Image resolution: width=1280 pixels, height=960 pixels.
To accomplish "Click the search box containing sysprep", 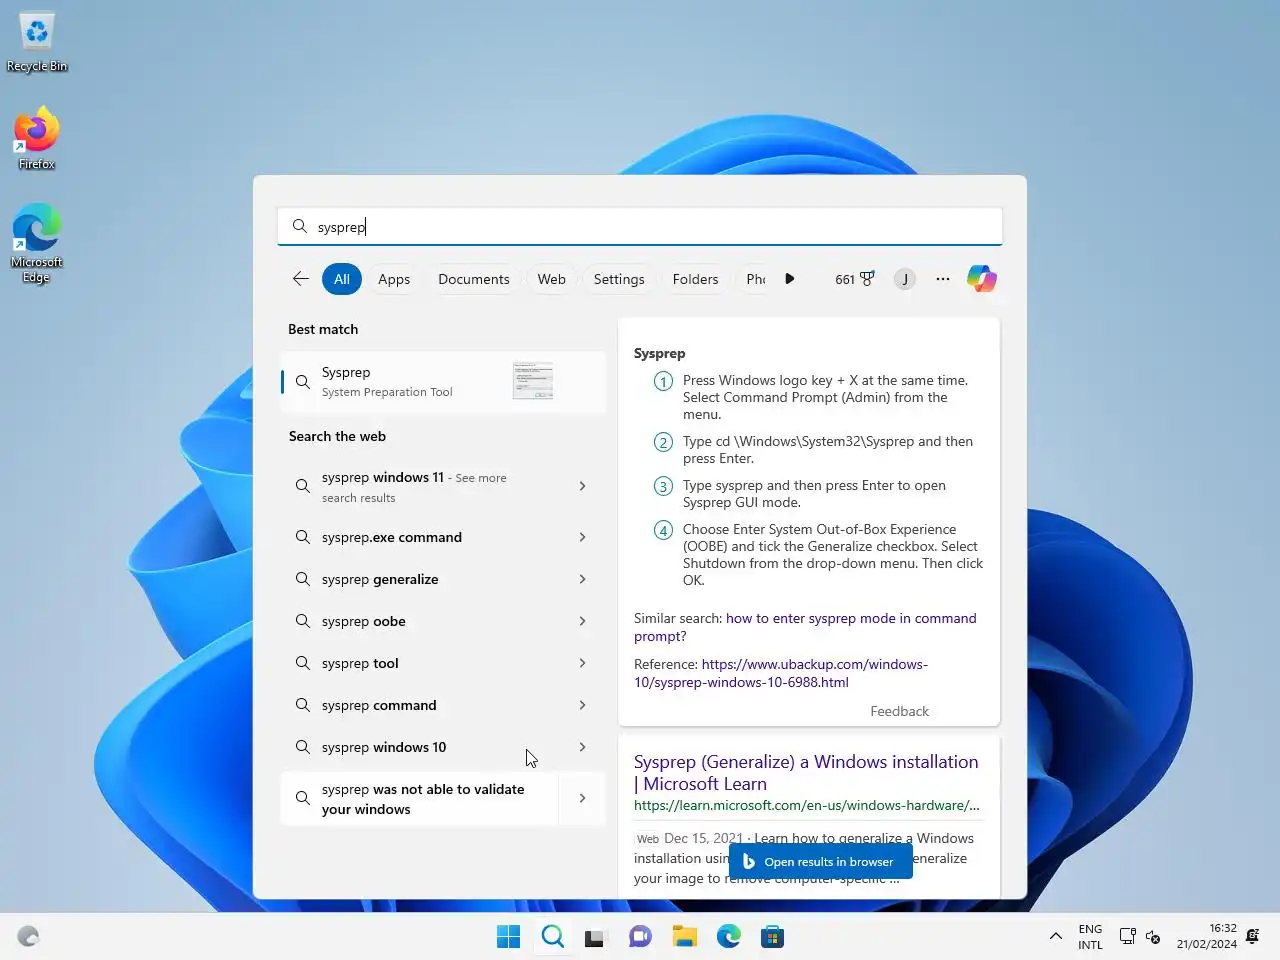I will (640, 227).
